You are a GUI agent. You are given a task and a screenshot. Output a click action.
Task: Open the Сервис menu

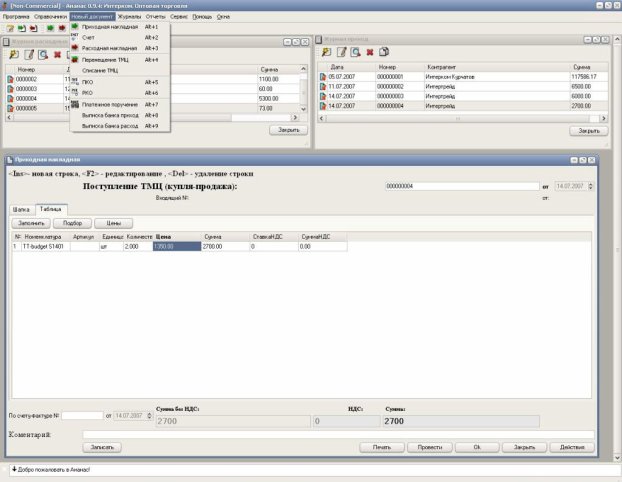pyautogui.click(x=179, y=17)
